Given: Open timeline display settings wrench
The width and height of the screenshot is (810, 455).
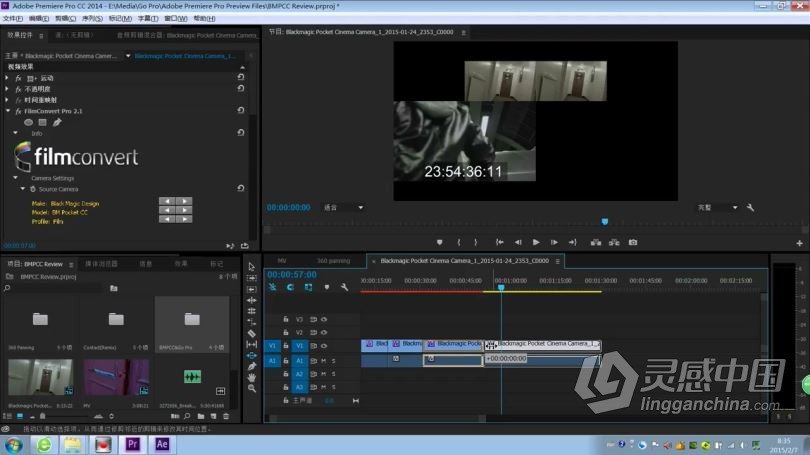Looking at the screenshot, I should tap(344, 287).
